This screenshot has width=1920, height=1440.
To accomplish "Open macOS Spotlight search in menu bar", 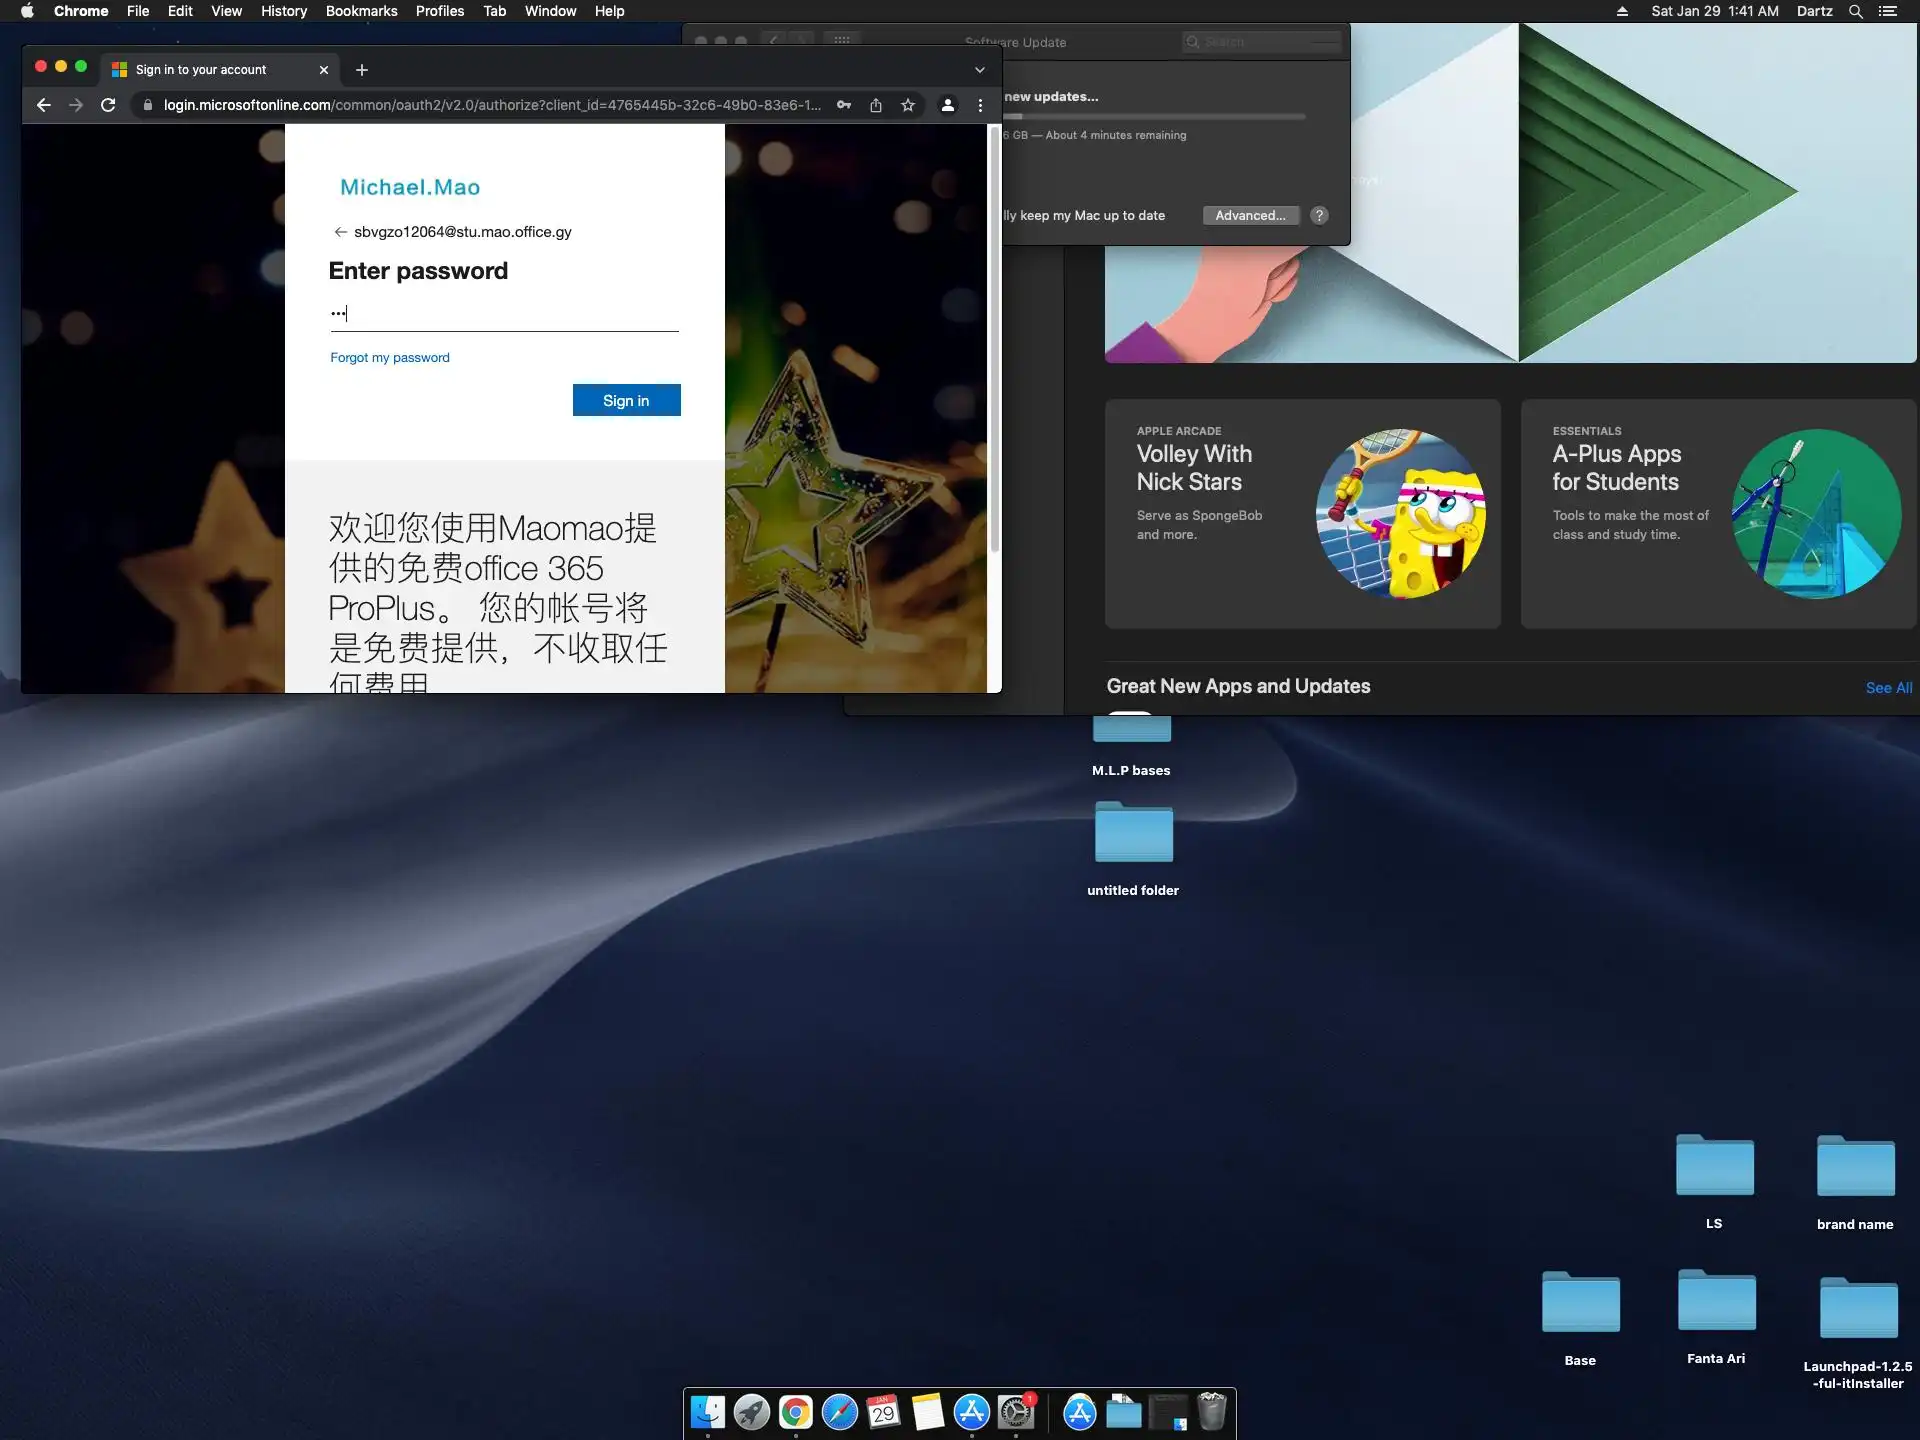I will (1855, 11).
